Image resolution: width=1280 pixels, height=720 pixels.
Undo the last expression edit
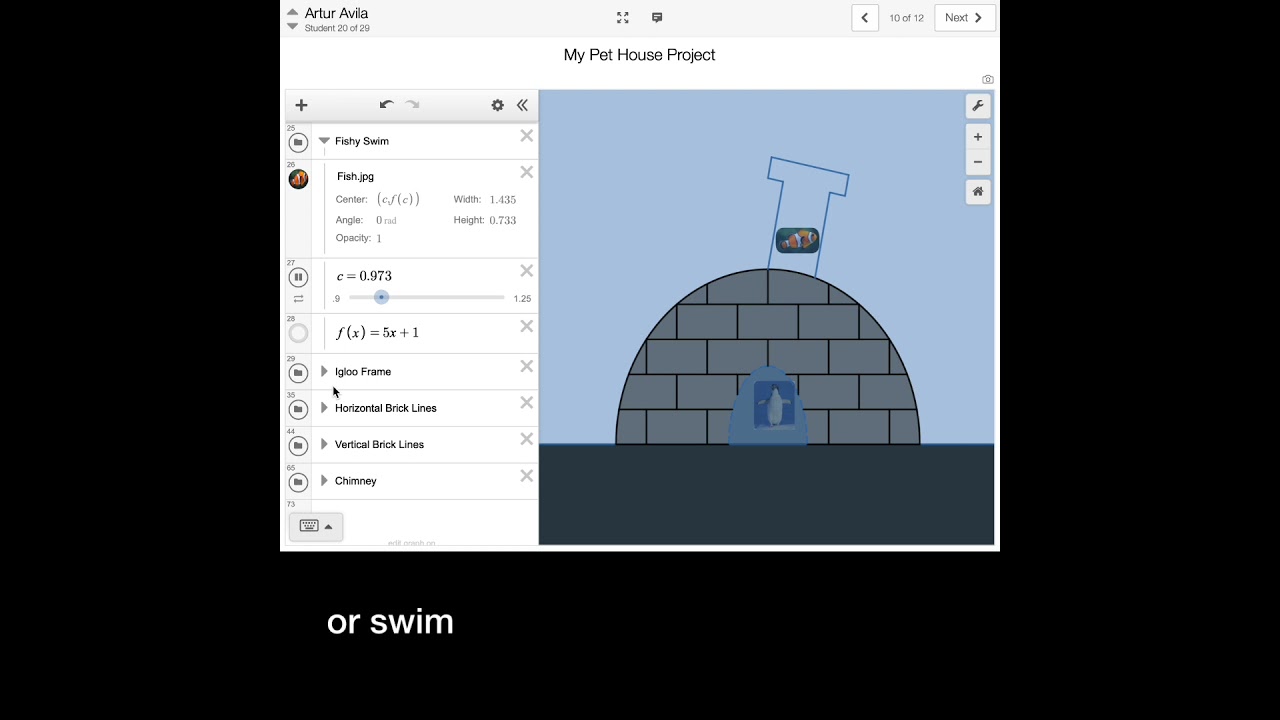[x=386, y=105]
